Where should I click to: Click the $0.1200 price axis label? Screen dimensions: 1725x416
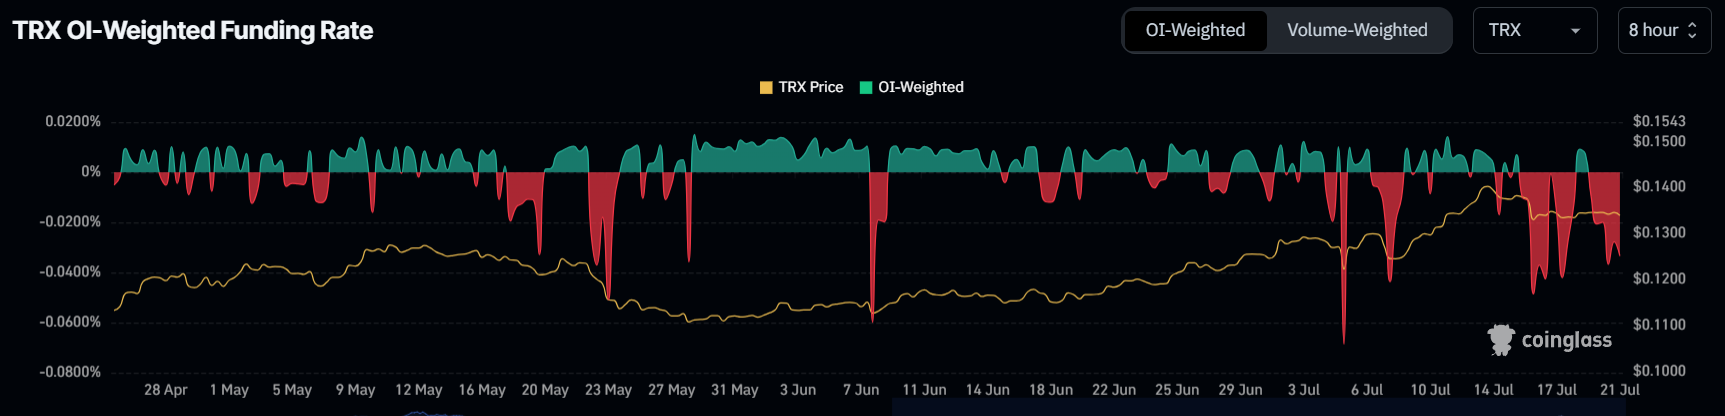coord(1659,279)
